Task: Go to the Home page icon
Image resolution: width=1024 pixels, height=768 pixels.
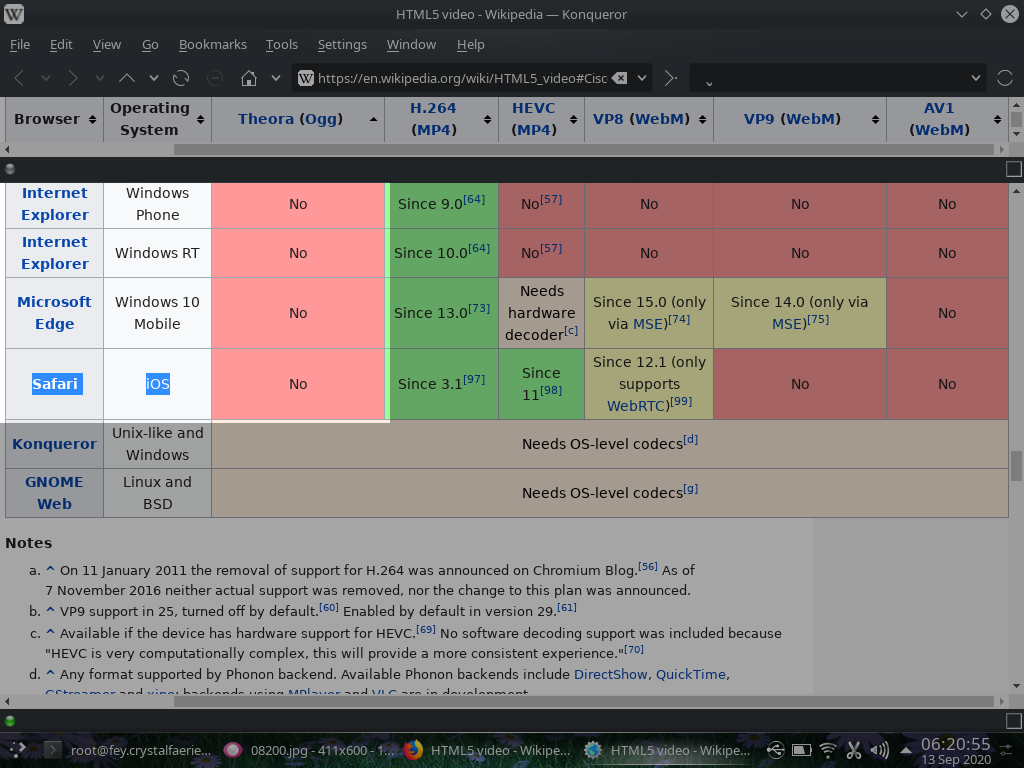Action: point(249,78)
